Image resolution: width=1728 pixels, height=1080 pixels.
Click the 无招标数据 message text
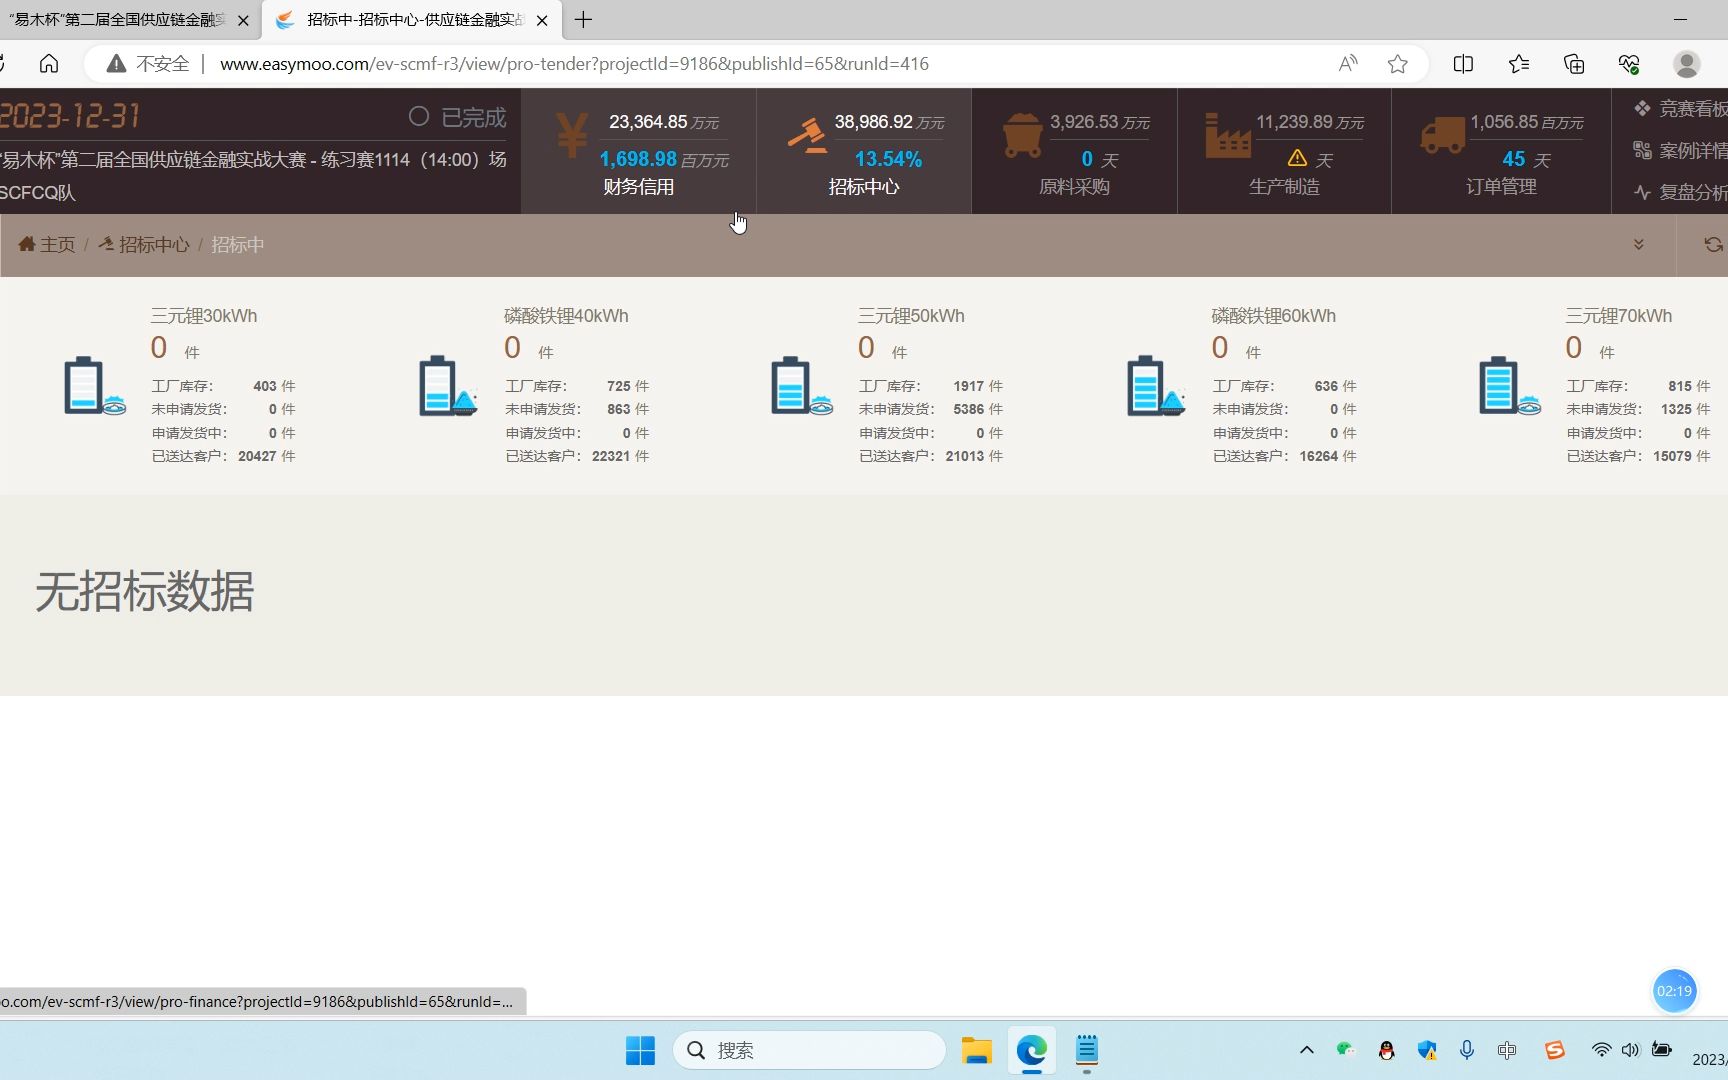coord(145,592)
